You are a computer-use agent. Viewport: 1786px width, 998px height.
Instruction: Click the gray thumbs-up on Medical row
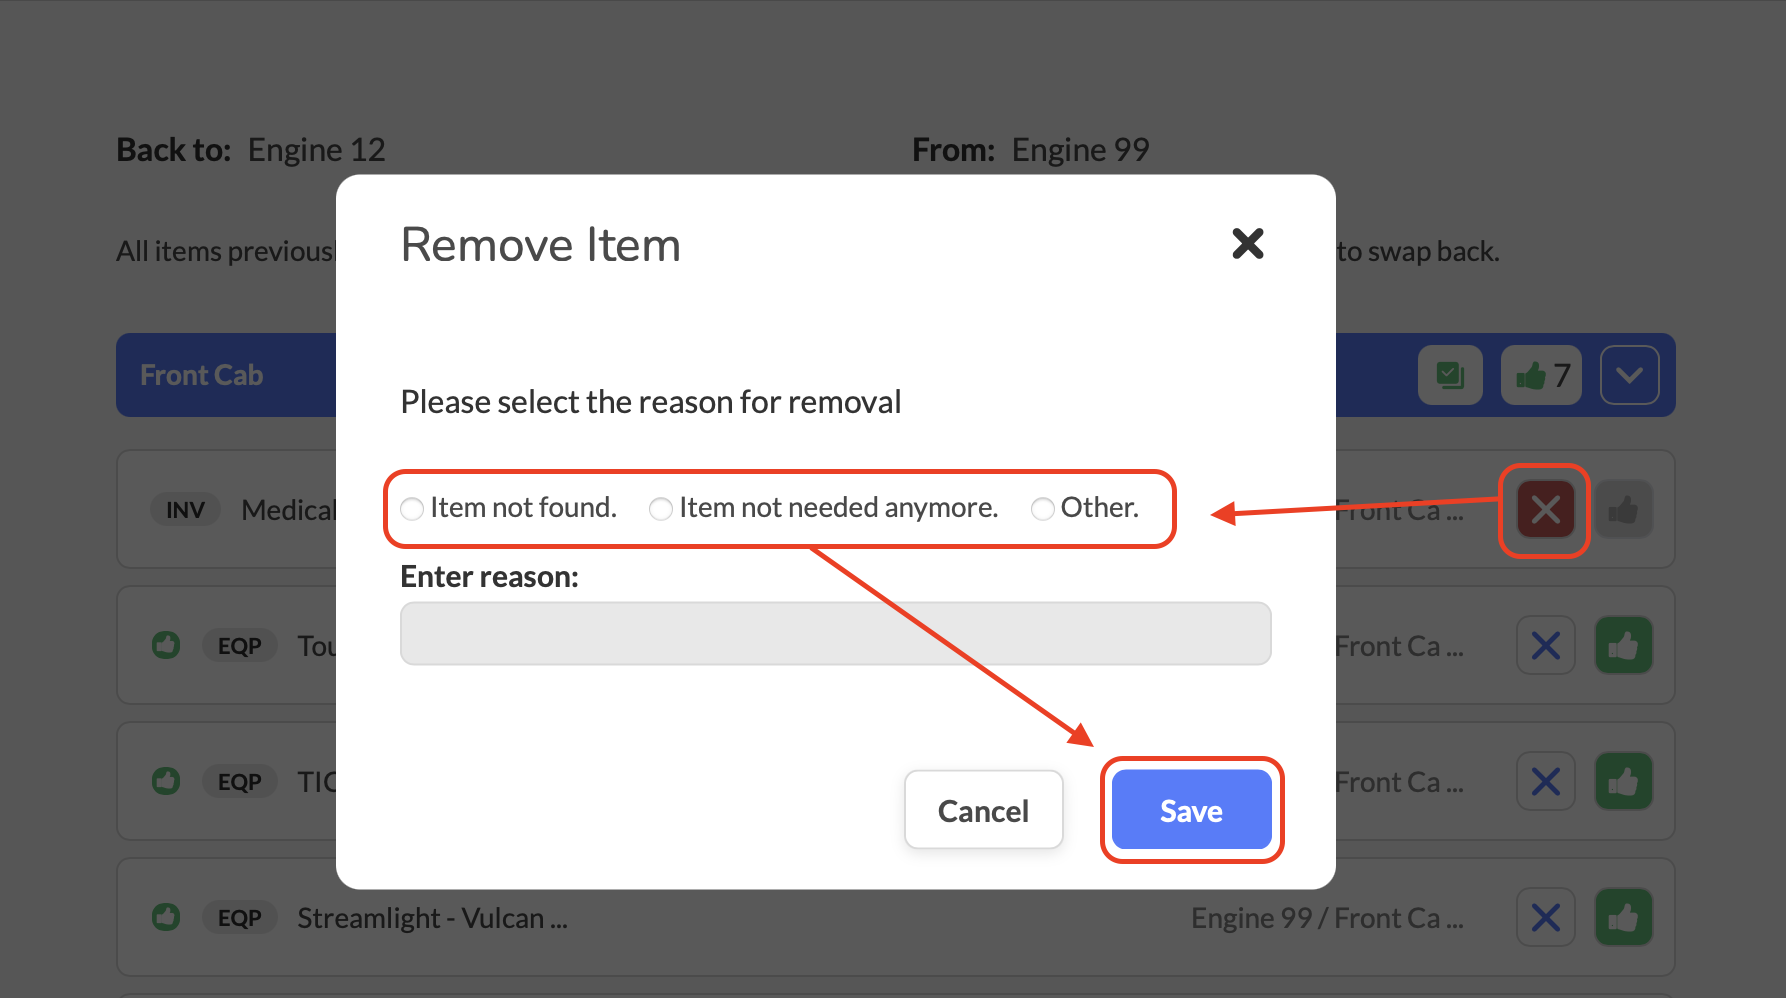click(1623, 510)
